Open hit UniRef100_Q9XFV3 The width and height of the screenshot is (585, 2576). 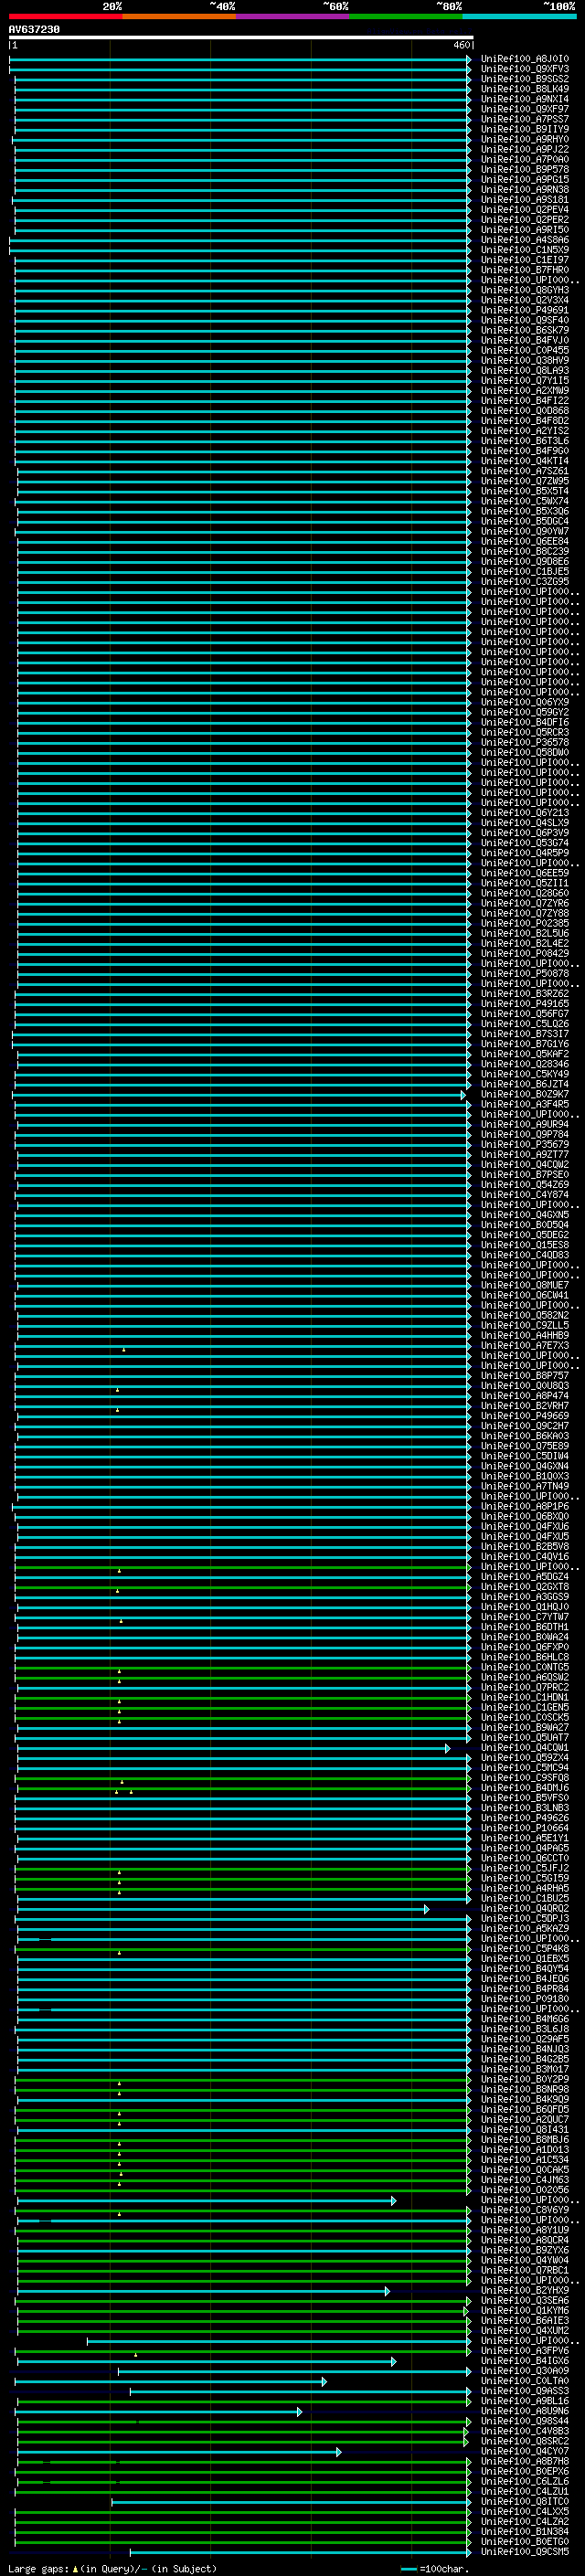click(525, 69)
